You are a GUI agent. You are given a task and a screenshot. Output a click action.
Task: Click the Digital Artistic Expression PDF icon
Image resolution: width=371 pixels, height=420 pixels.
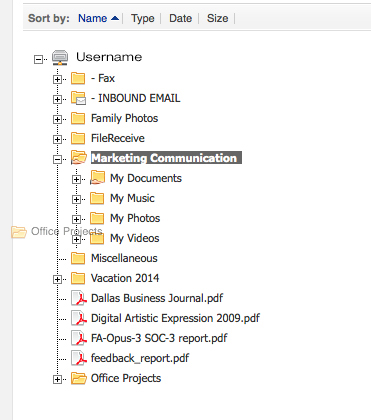pyautogui.click(x=79, y=318)
